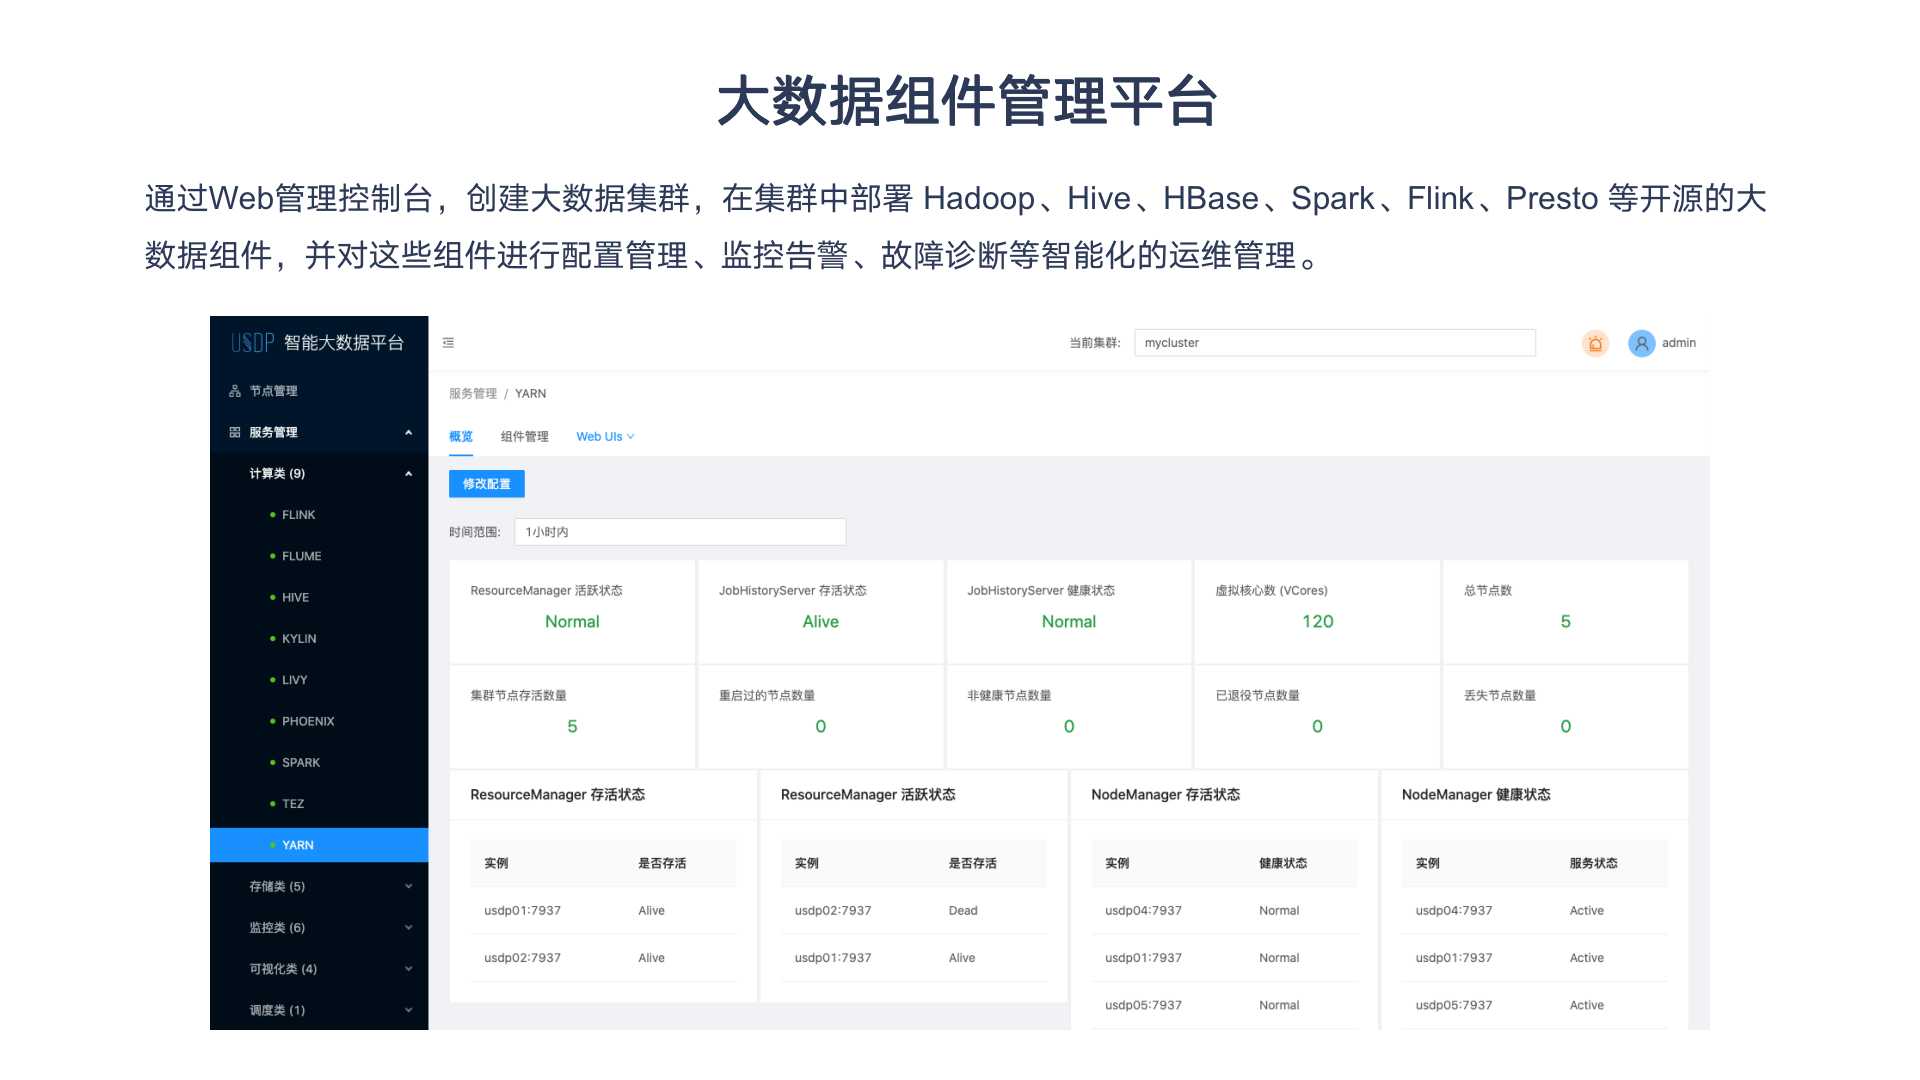Open the Web UIs dropdown
Viewport: 1920px width, 1080px height.
604,436
